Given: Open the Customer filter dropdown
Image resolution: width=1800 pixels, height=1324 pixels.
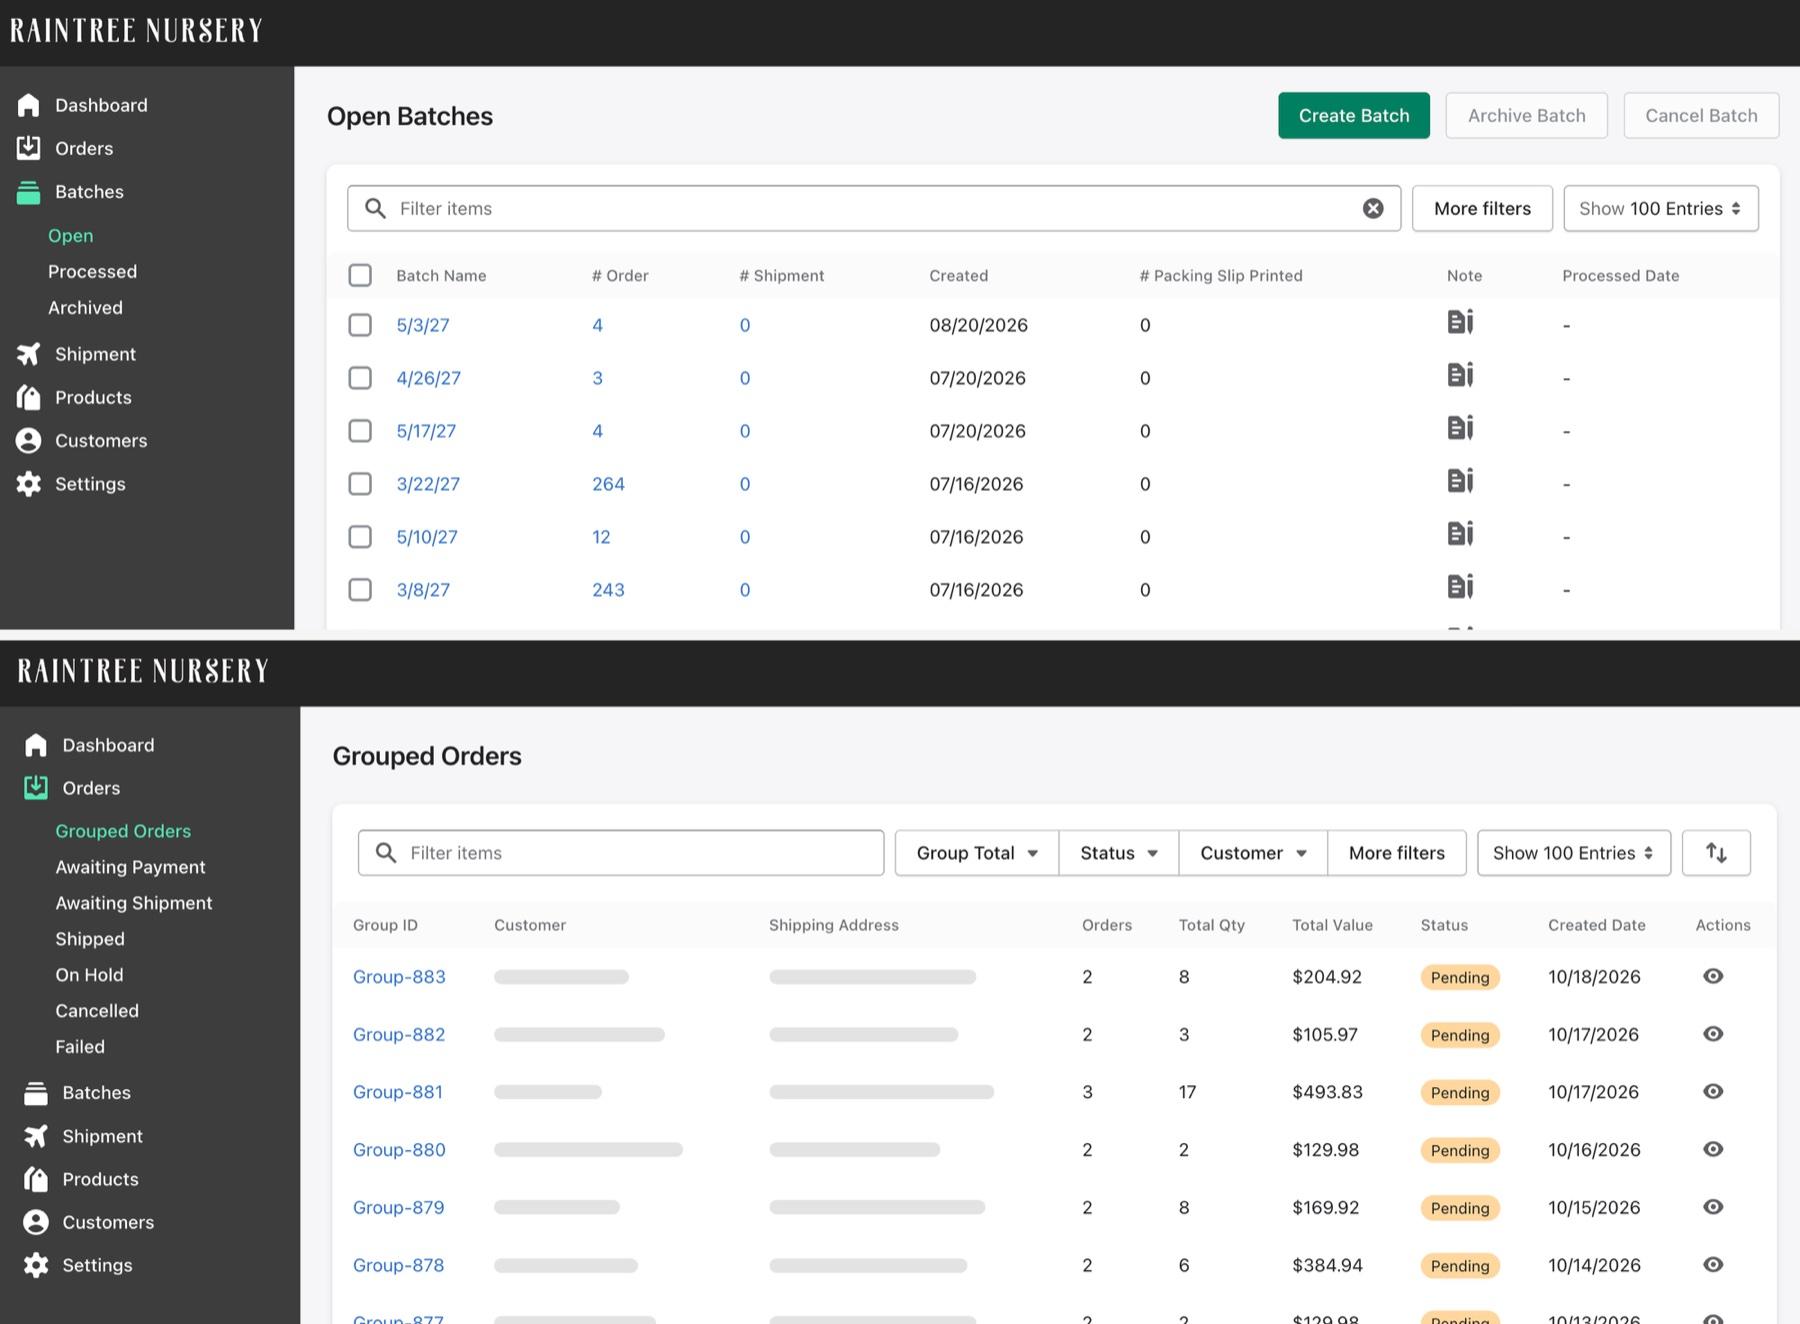Looking at the screenshot, I should pos(1253,853).
